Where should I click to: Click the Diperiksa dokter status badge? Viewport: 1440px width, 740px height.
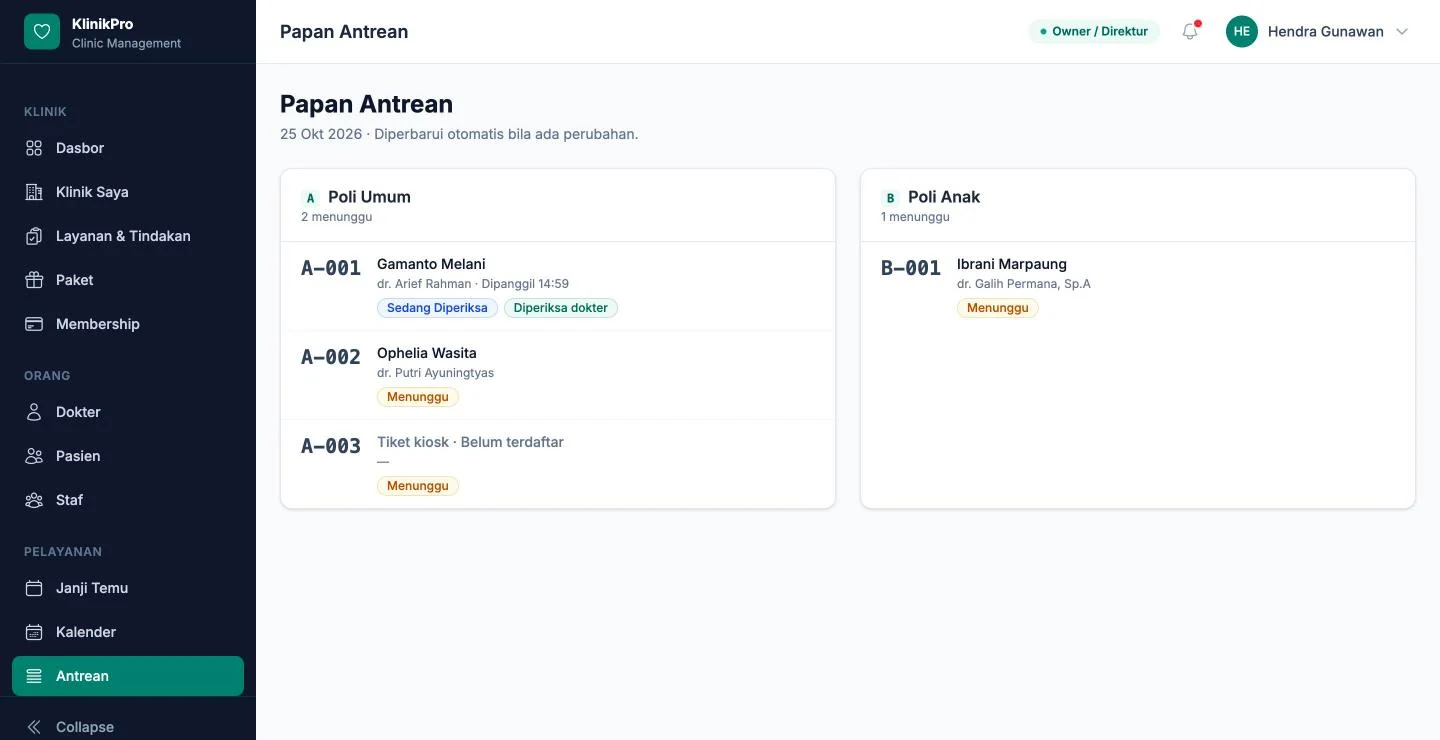(561, 308)
